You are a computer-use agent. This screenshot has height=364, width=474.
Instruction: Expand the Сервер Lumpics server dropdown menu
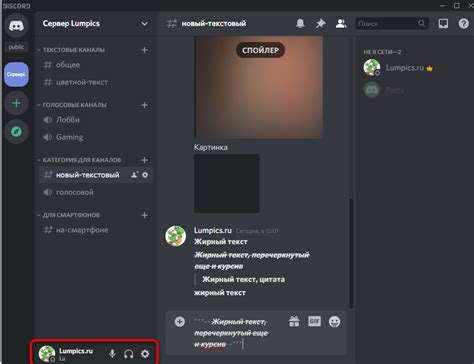point(144,24)
